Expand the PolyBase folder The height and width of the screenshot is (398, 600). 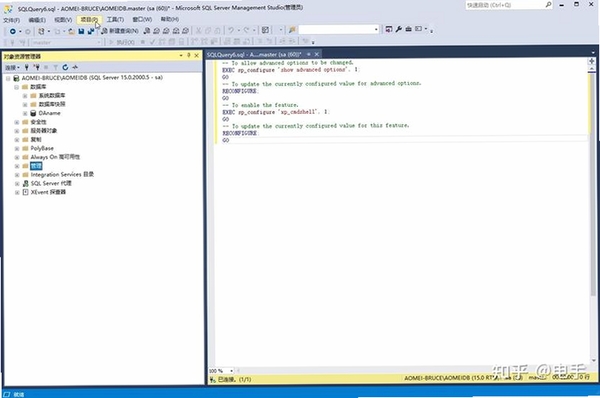pos(16,148)
